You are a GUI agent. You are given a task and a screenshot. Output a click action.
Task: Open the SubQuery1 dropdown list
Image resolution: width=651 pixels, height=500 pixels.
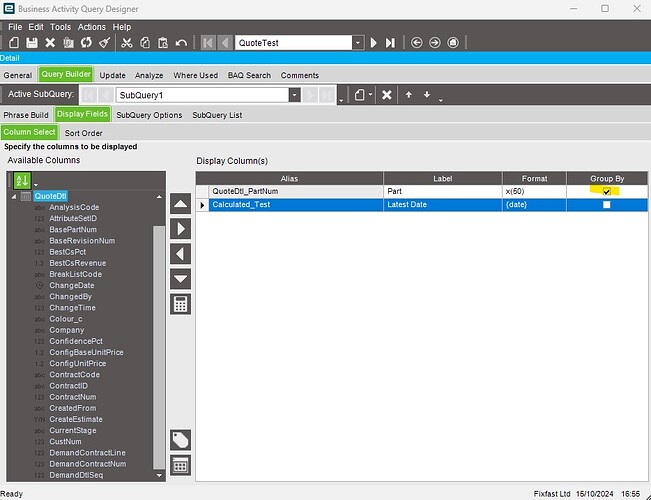pos(294,95)
